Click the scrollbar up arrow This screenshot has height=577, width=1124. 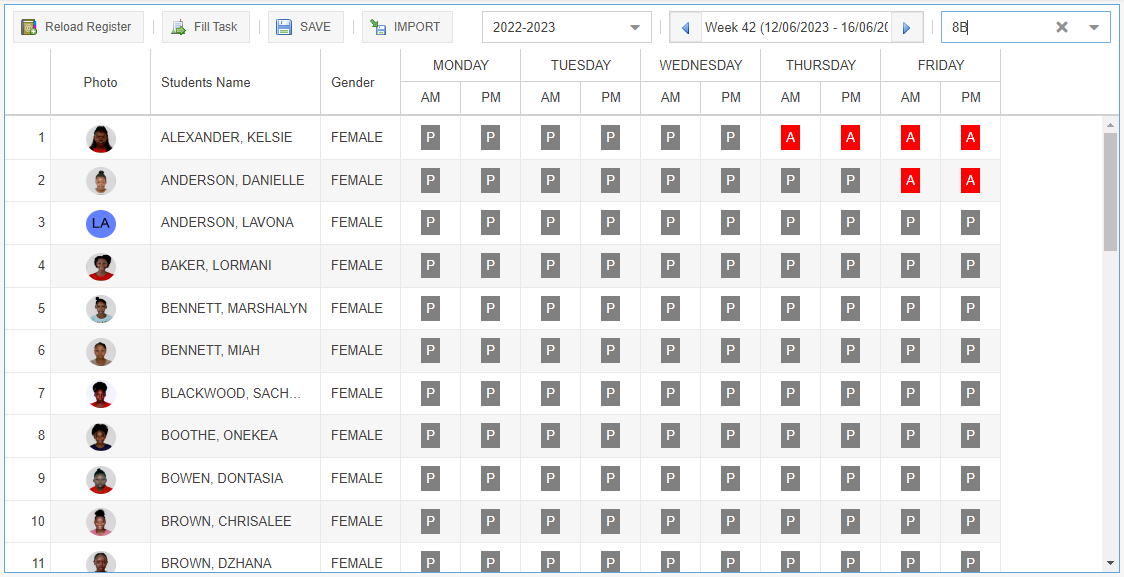pos(1110,125)
